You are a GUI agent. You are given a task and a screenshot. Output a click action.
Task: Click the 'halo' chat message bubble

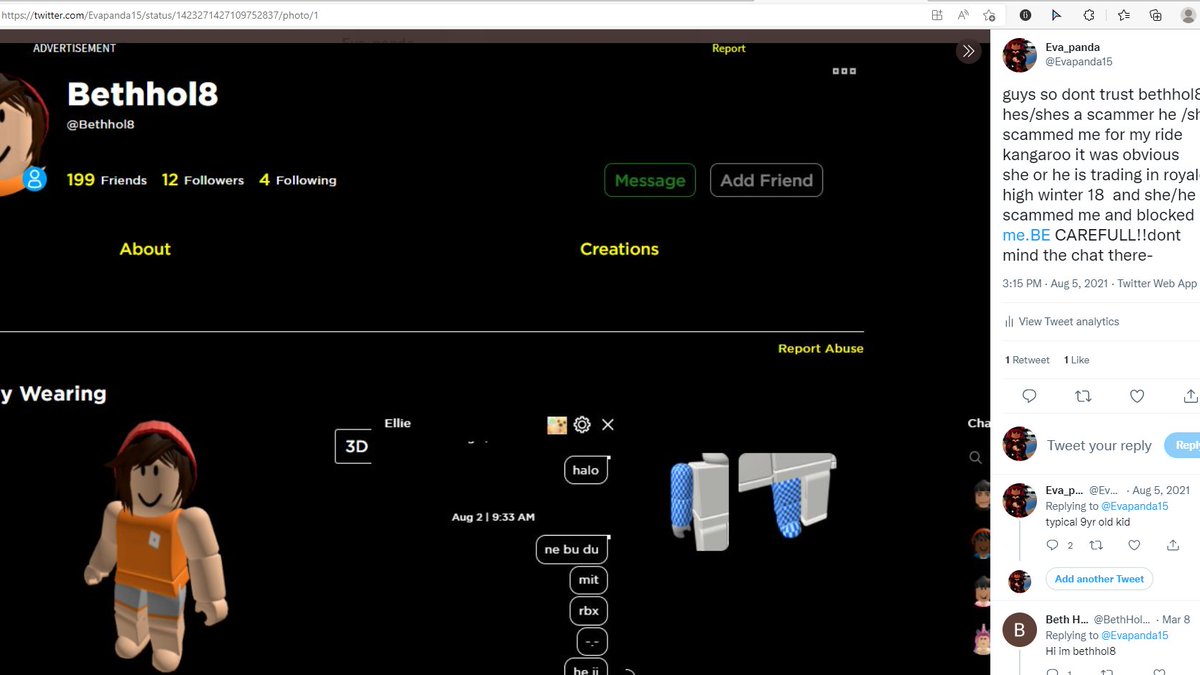(x=586, y=470)
